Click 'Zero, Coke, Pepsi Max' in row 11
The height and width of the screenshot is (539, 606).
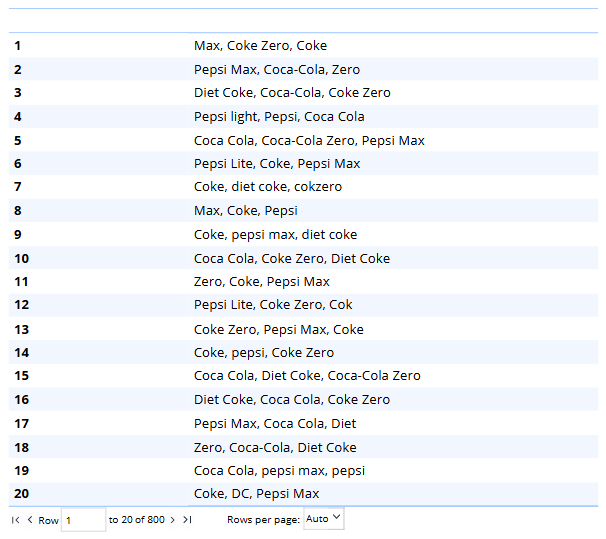coord(261,282)
